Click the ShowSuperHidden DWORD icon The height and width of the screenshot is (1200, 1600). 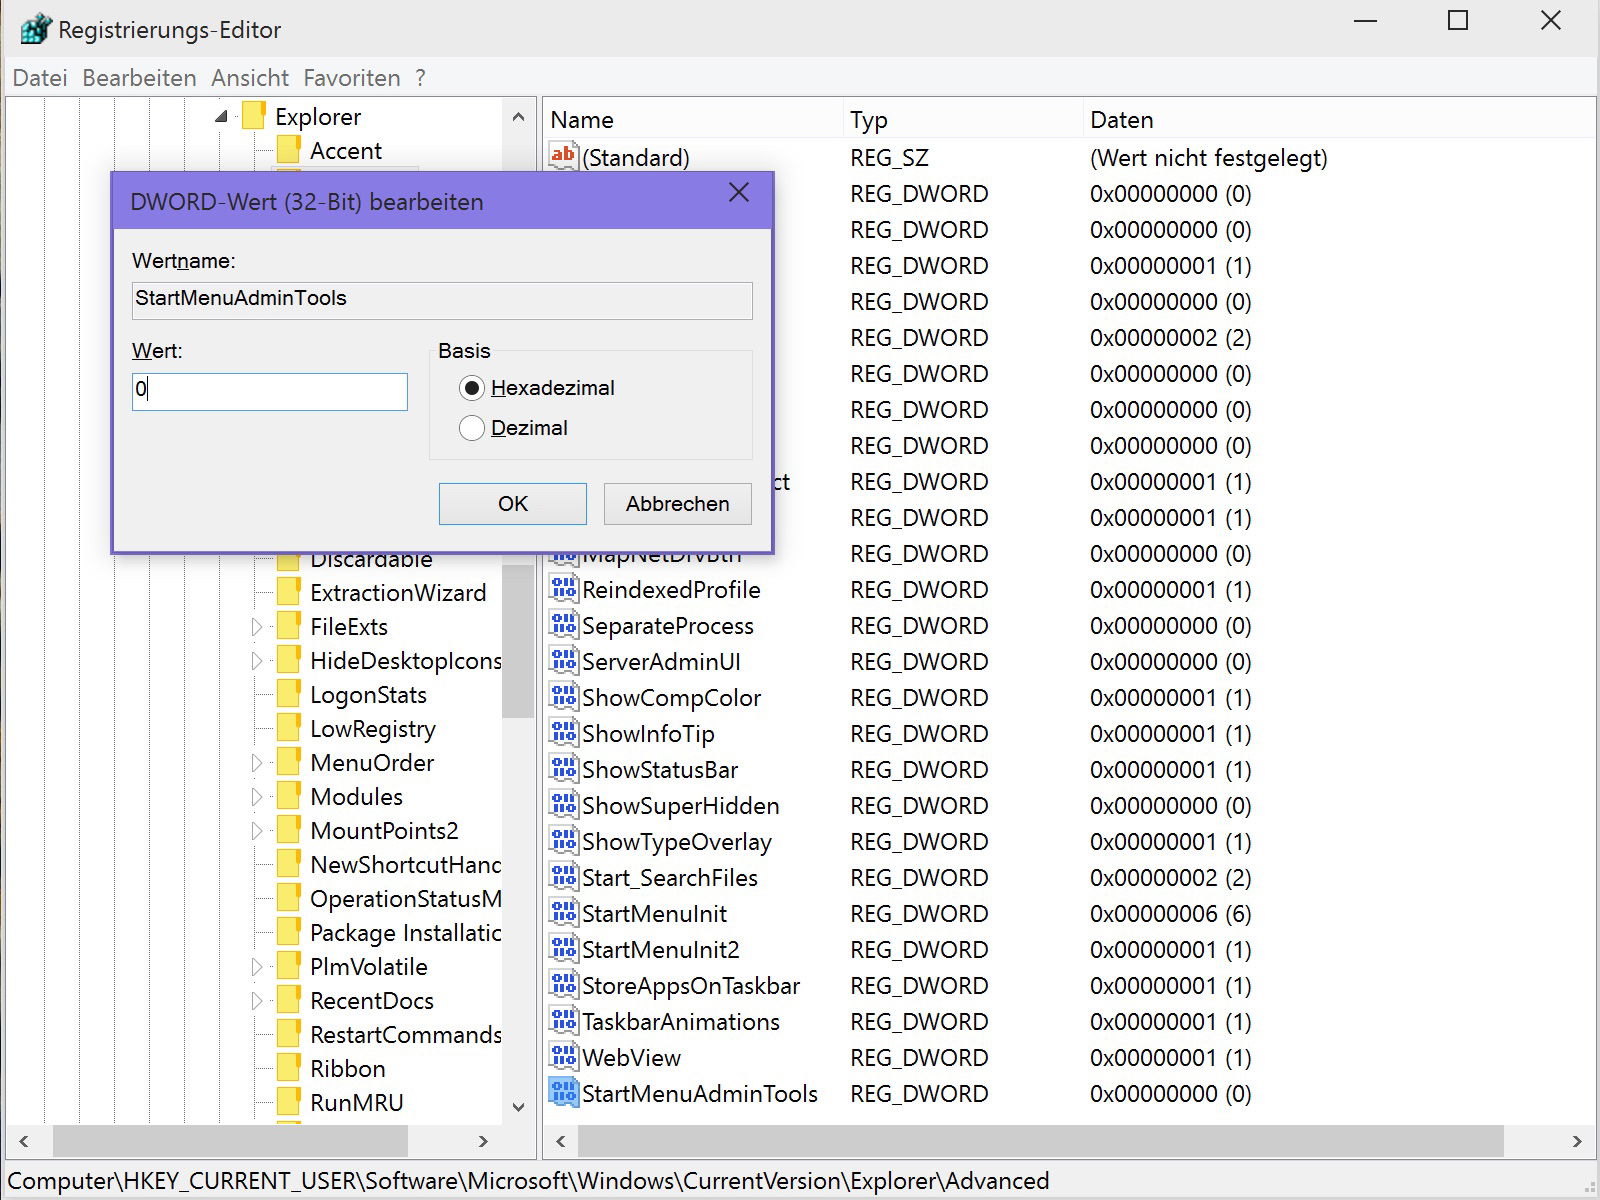[564, 805]
